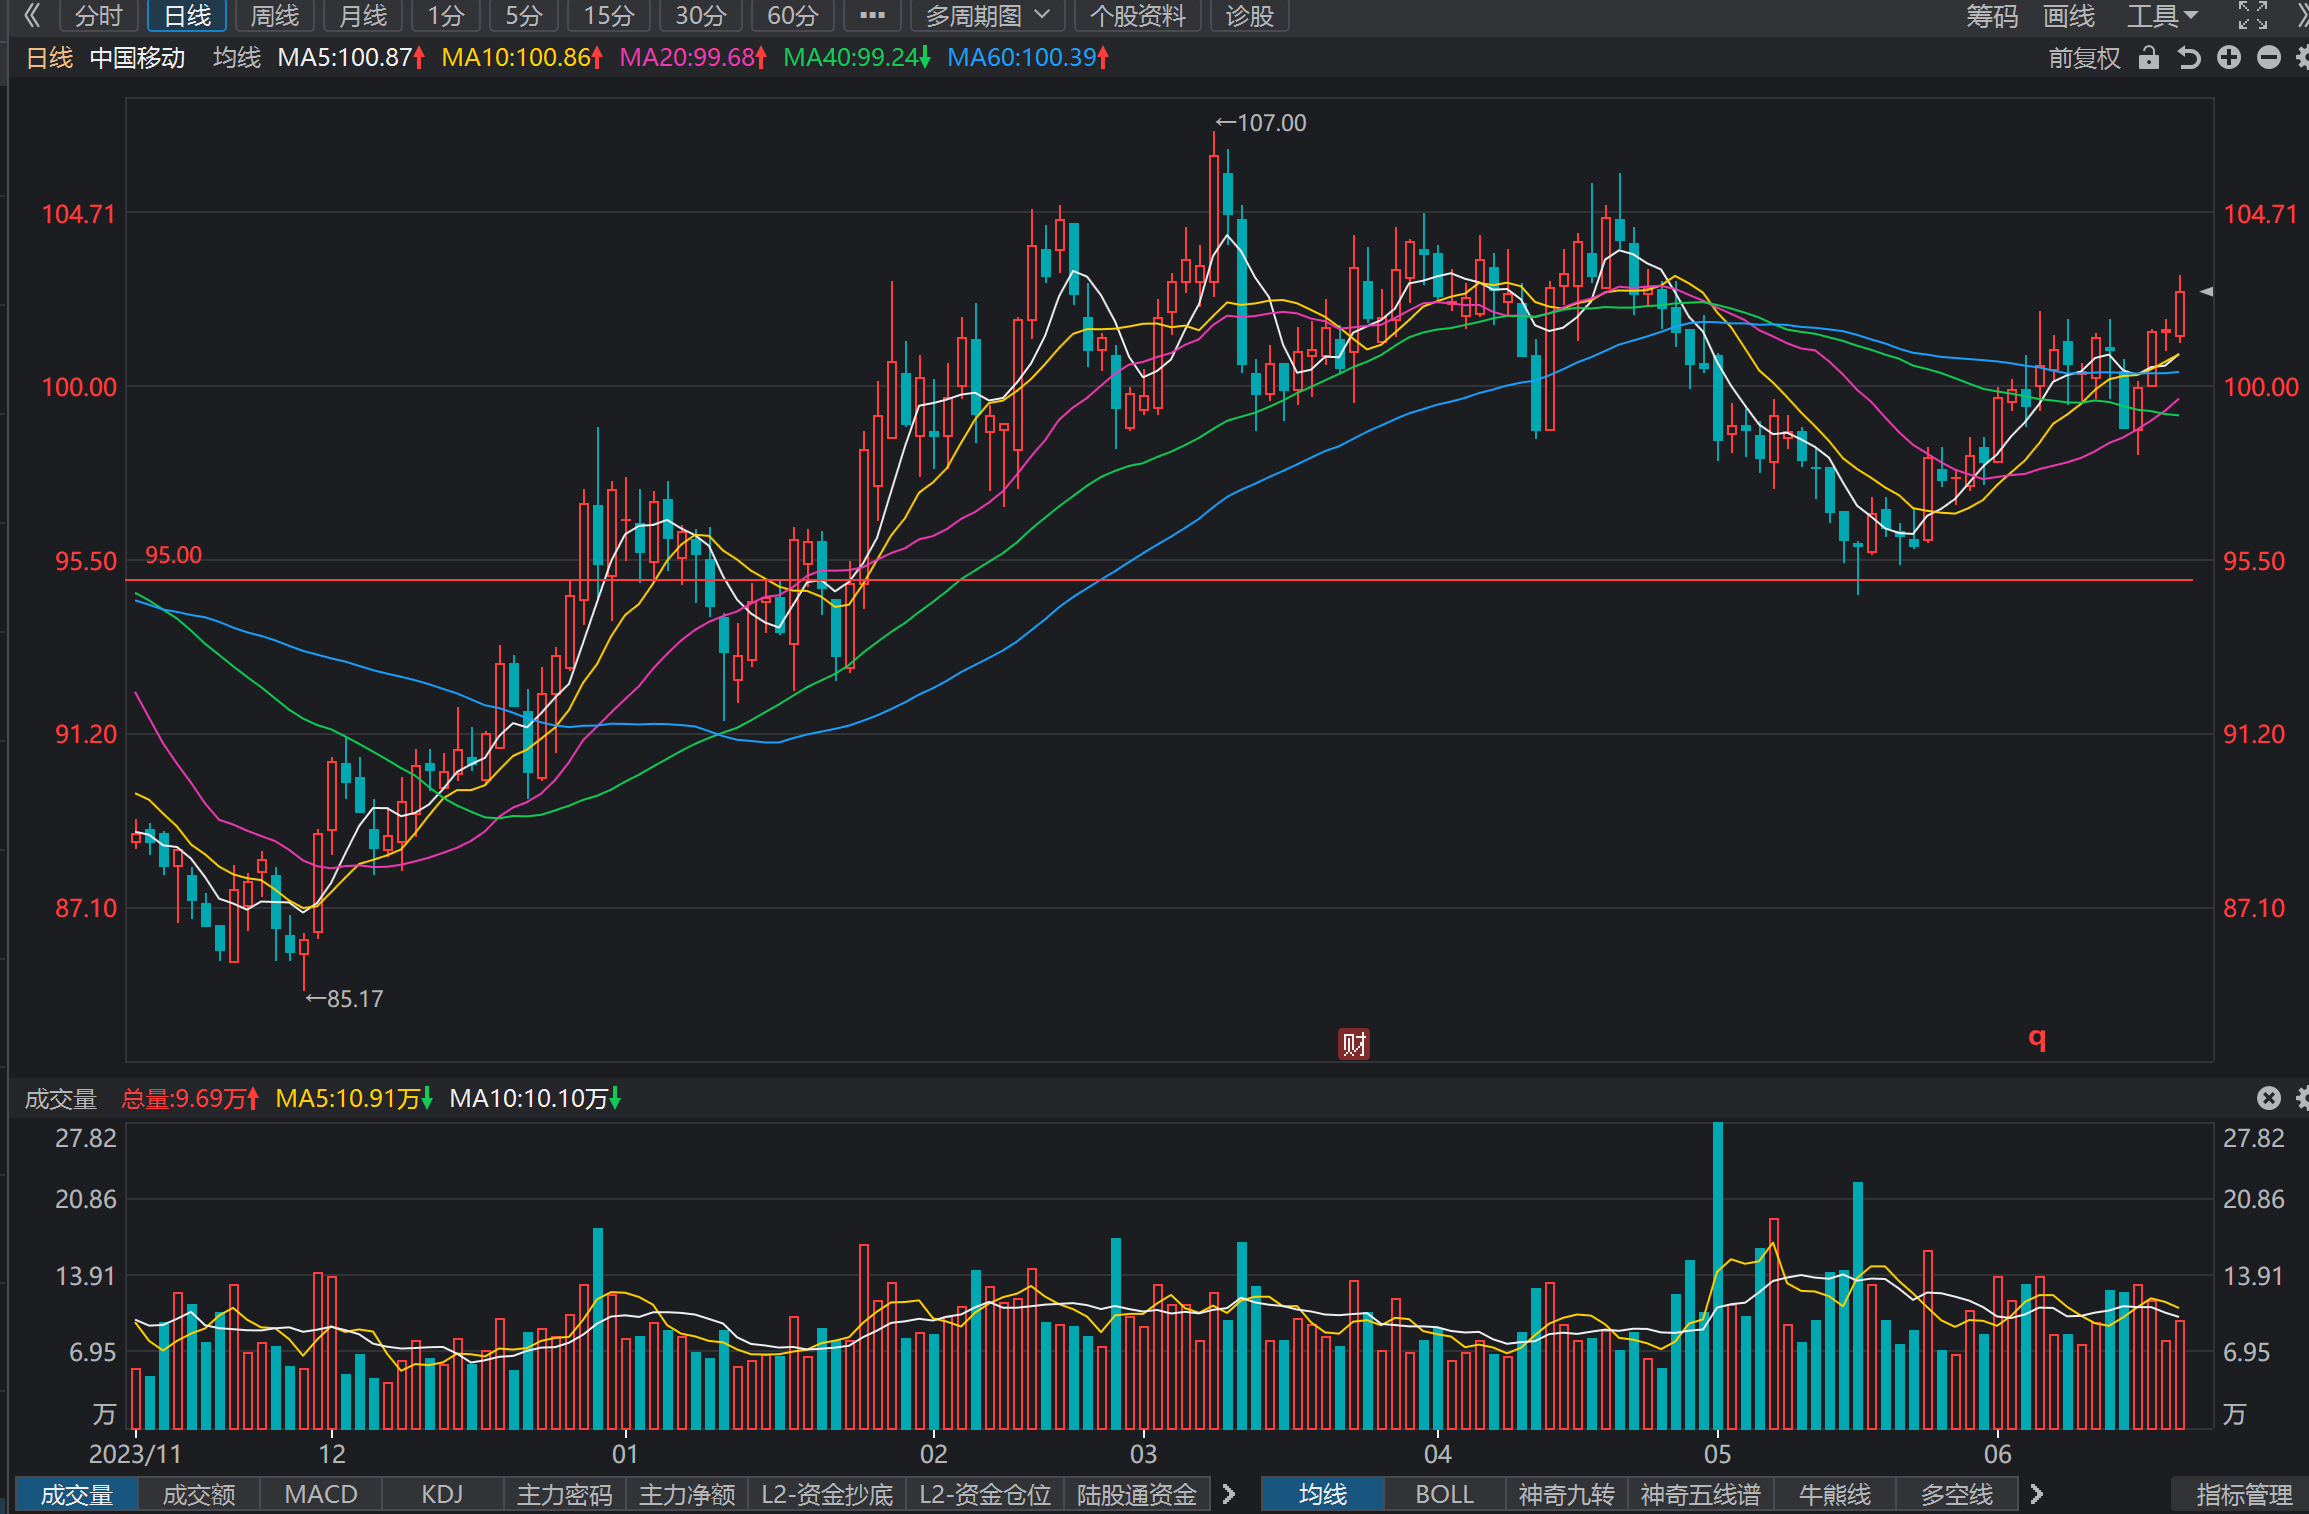The height and width of the screenshot is (1514, 2309).
Task: Click the 财 financial report marker
Action: tap(1354, 1044)
